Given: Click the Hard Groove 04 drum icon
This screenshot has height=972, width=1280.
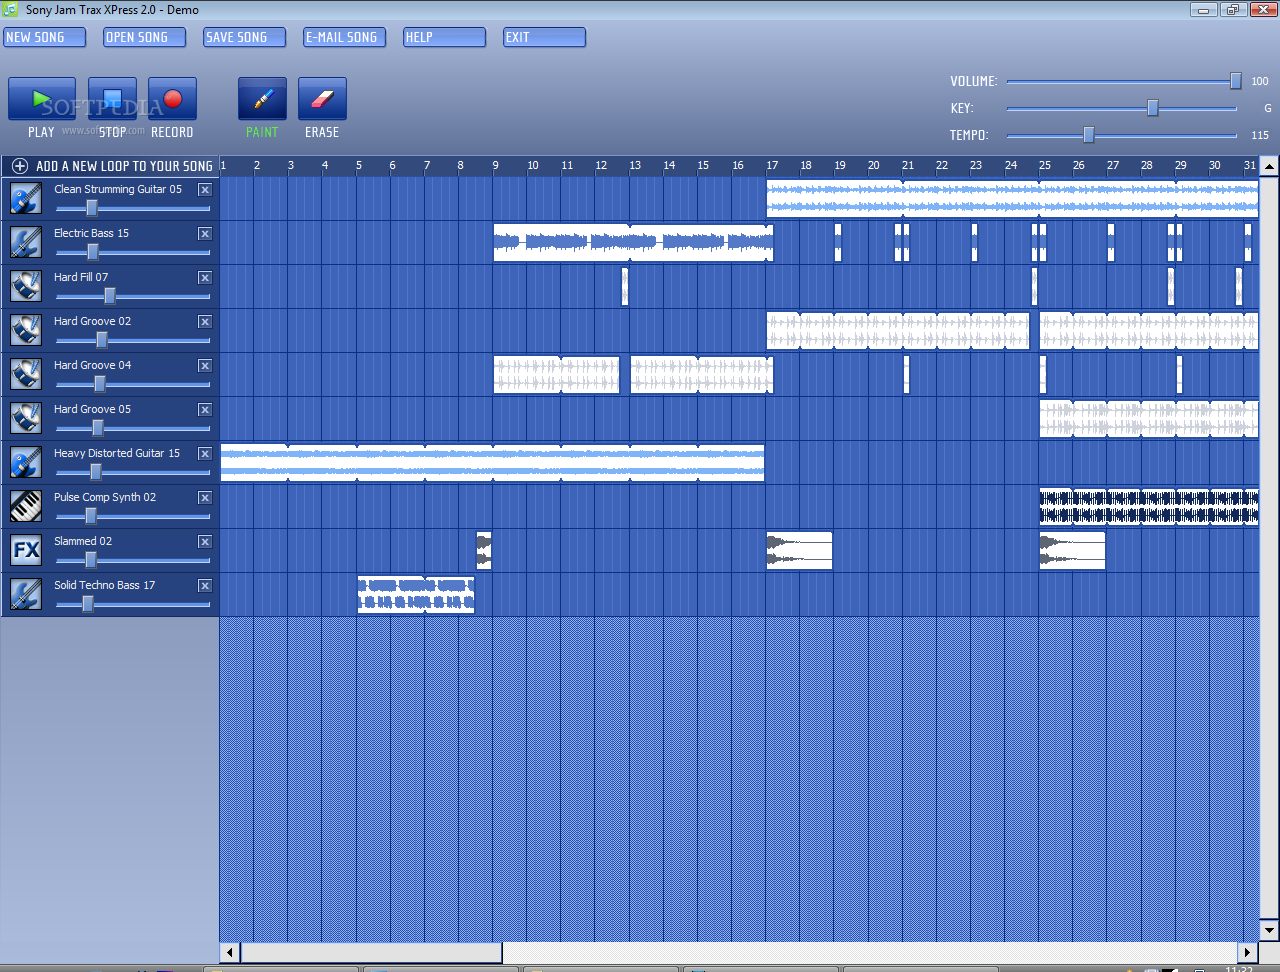Looking at the screenshot, I should tap(26, 374).
